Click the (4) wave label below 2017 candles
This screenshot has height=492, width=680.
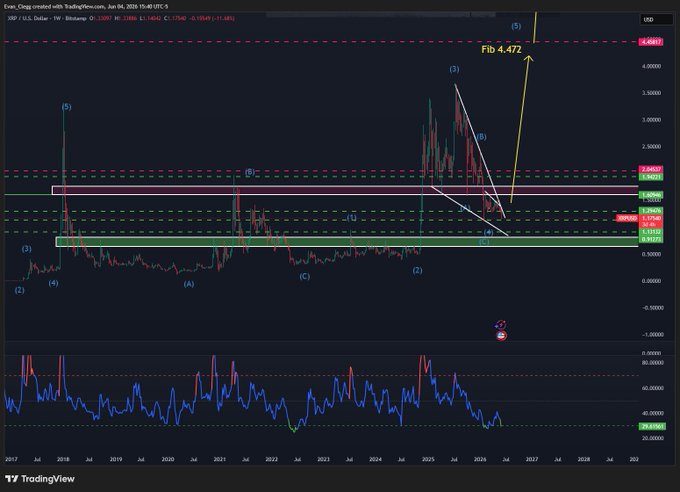[53, 283]
